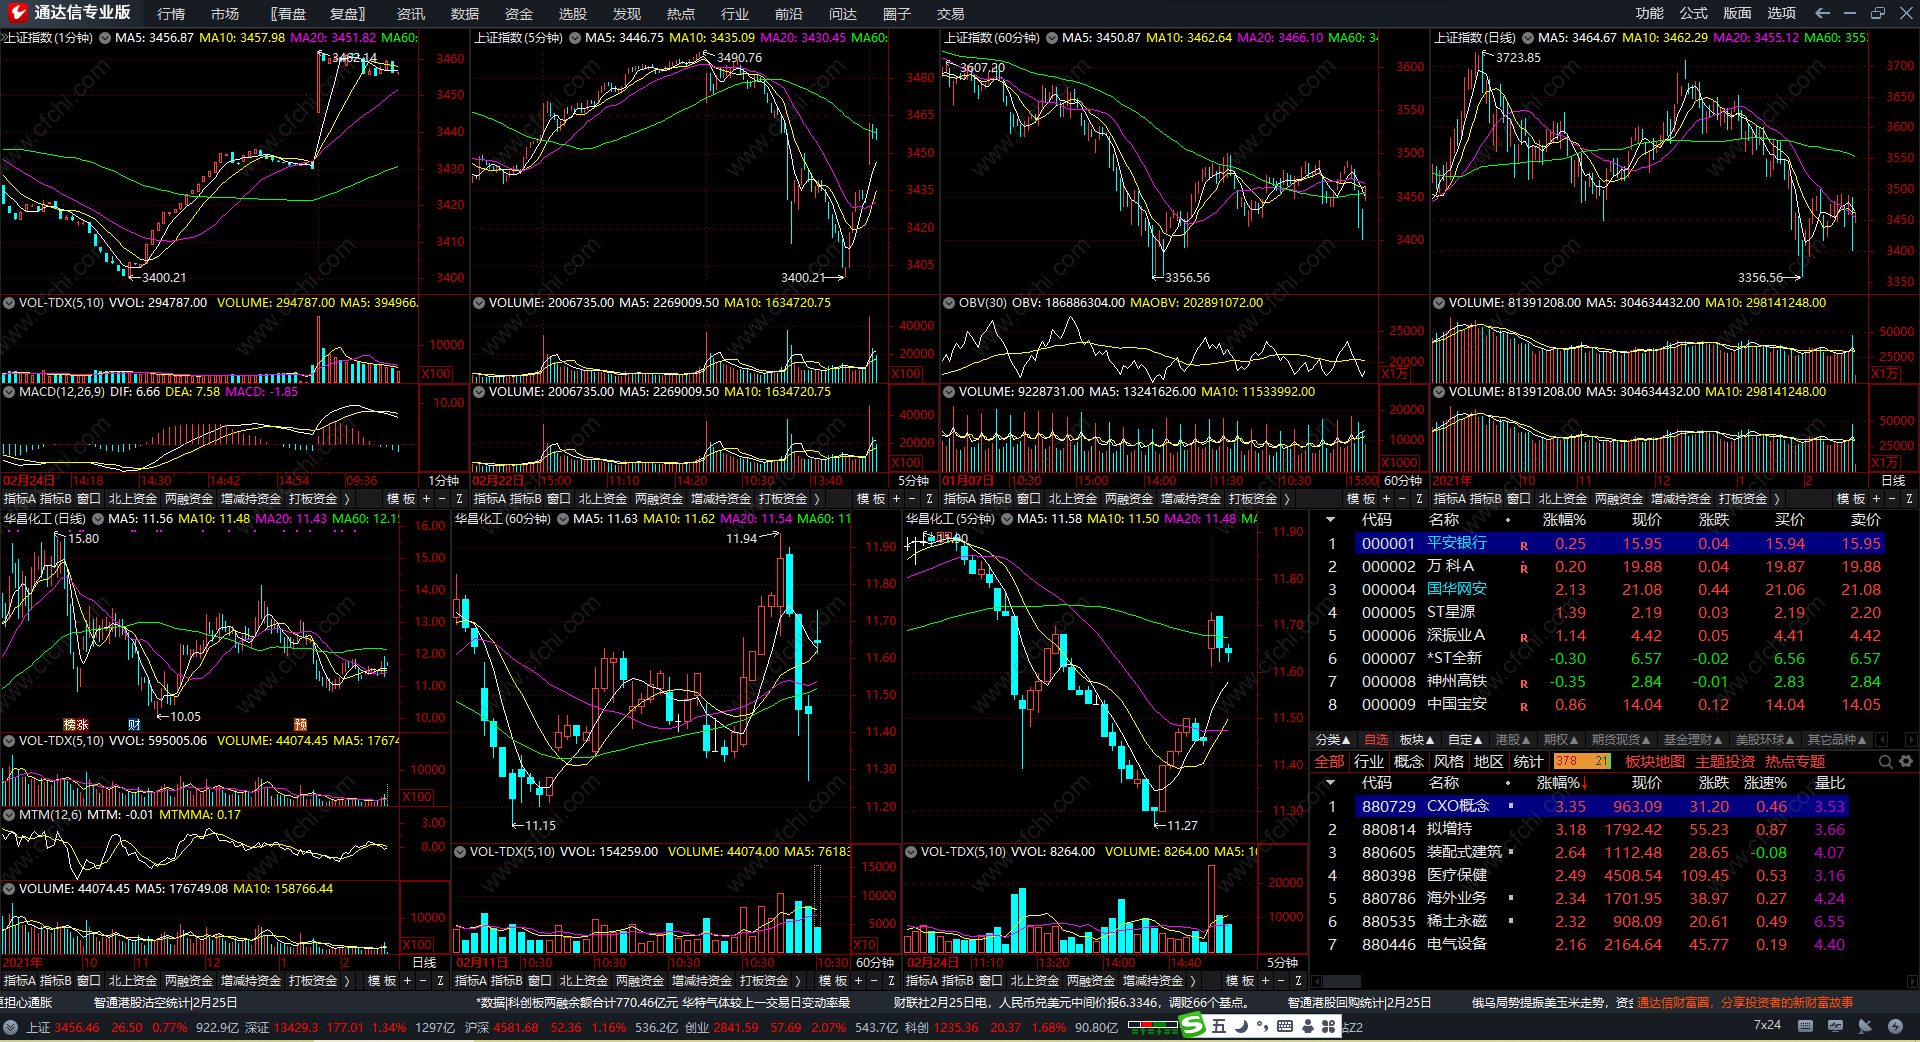Click 指标A under the 上证指数(日线) chart
Viewport: 1920px width, 1042px height.
click(1450, 498)
